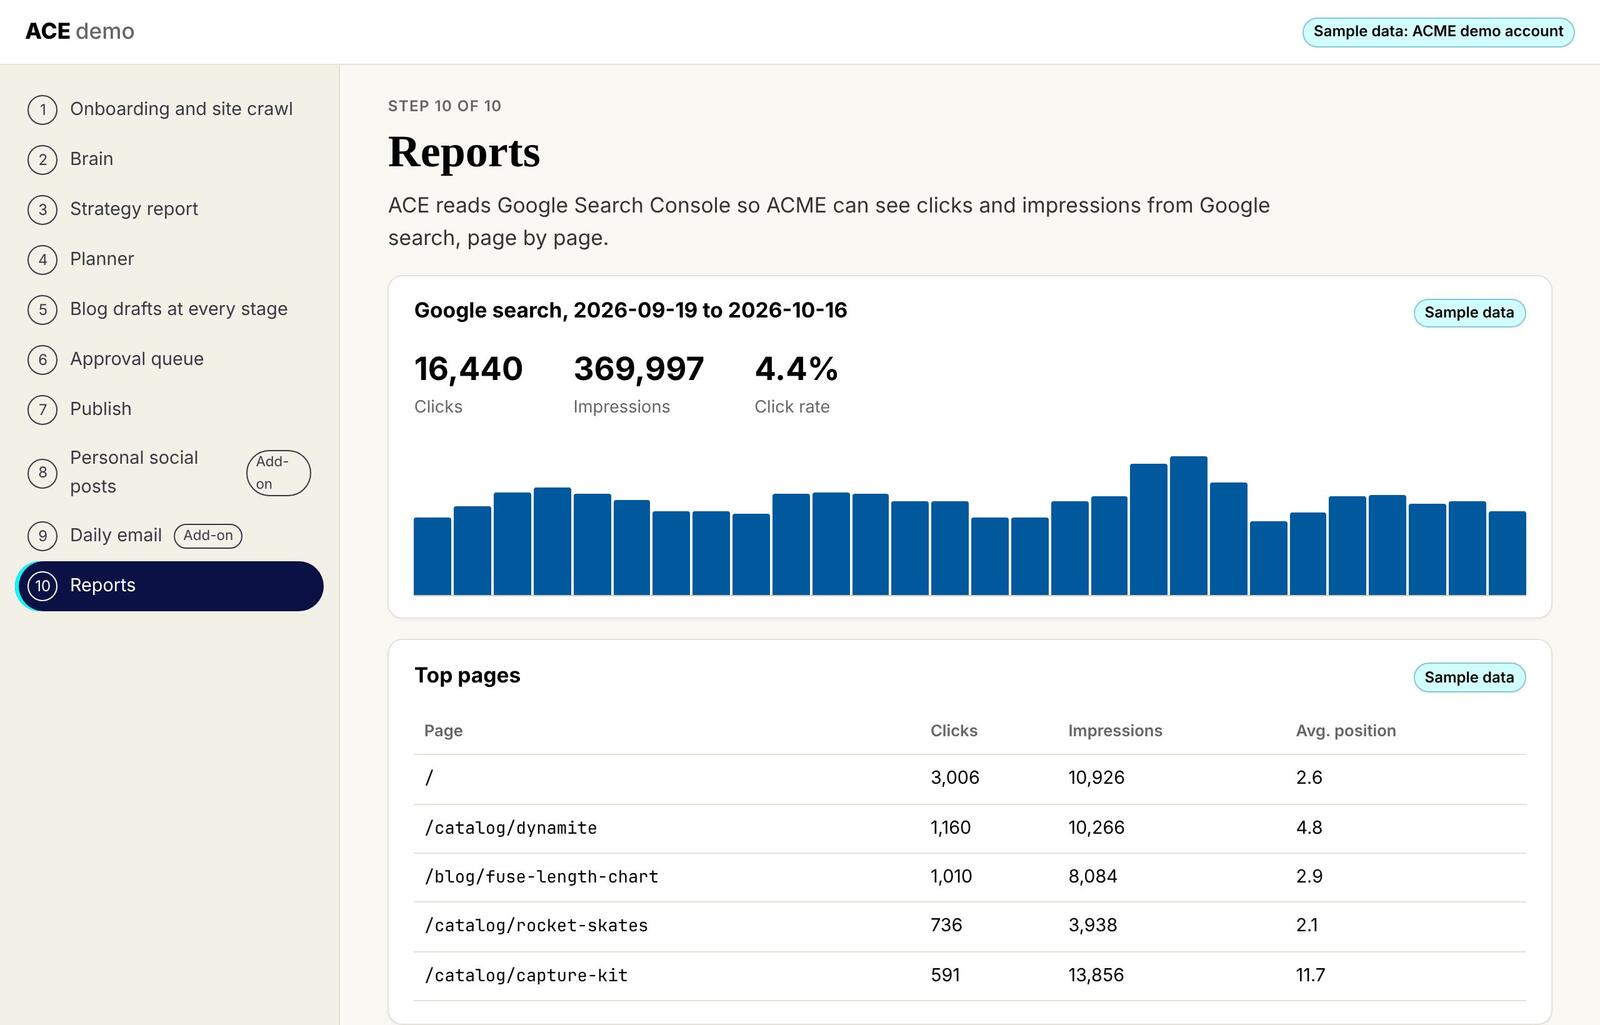Open the Strategy report step

tap(170, 209)
